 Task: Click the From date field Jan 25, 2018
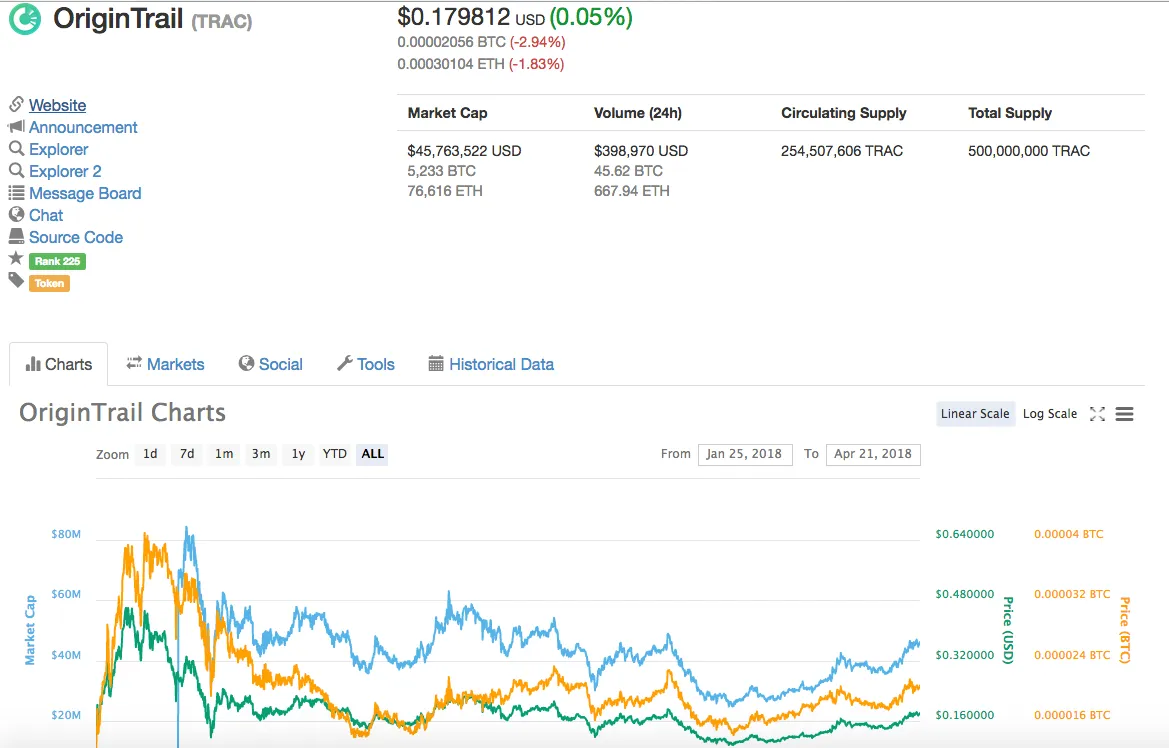point(745,454)
